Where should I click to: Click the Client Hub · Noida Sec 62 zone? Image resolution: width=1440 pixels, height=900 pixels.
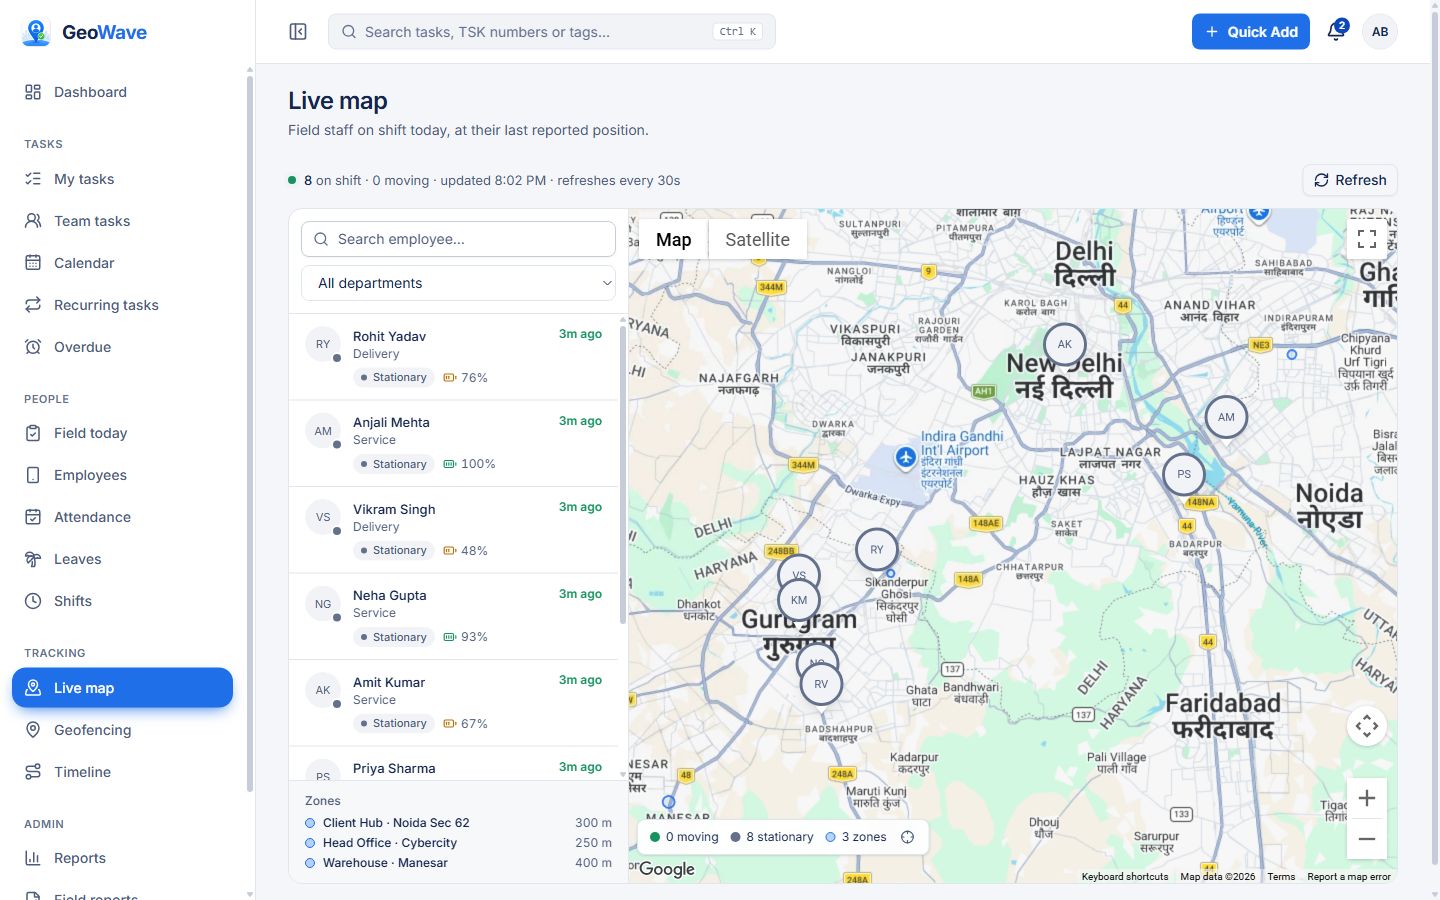(458, 823)
